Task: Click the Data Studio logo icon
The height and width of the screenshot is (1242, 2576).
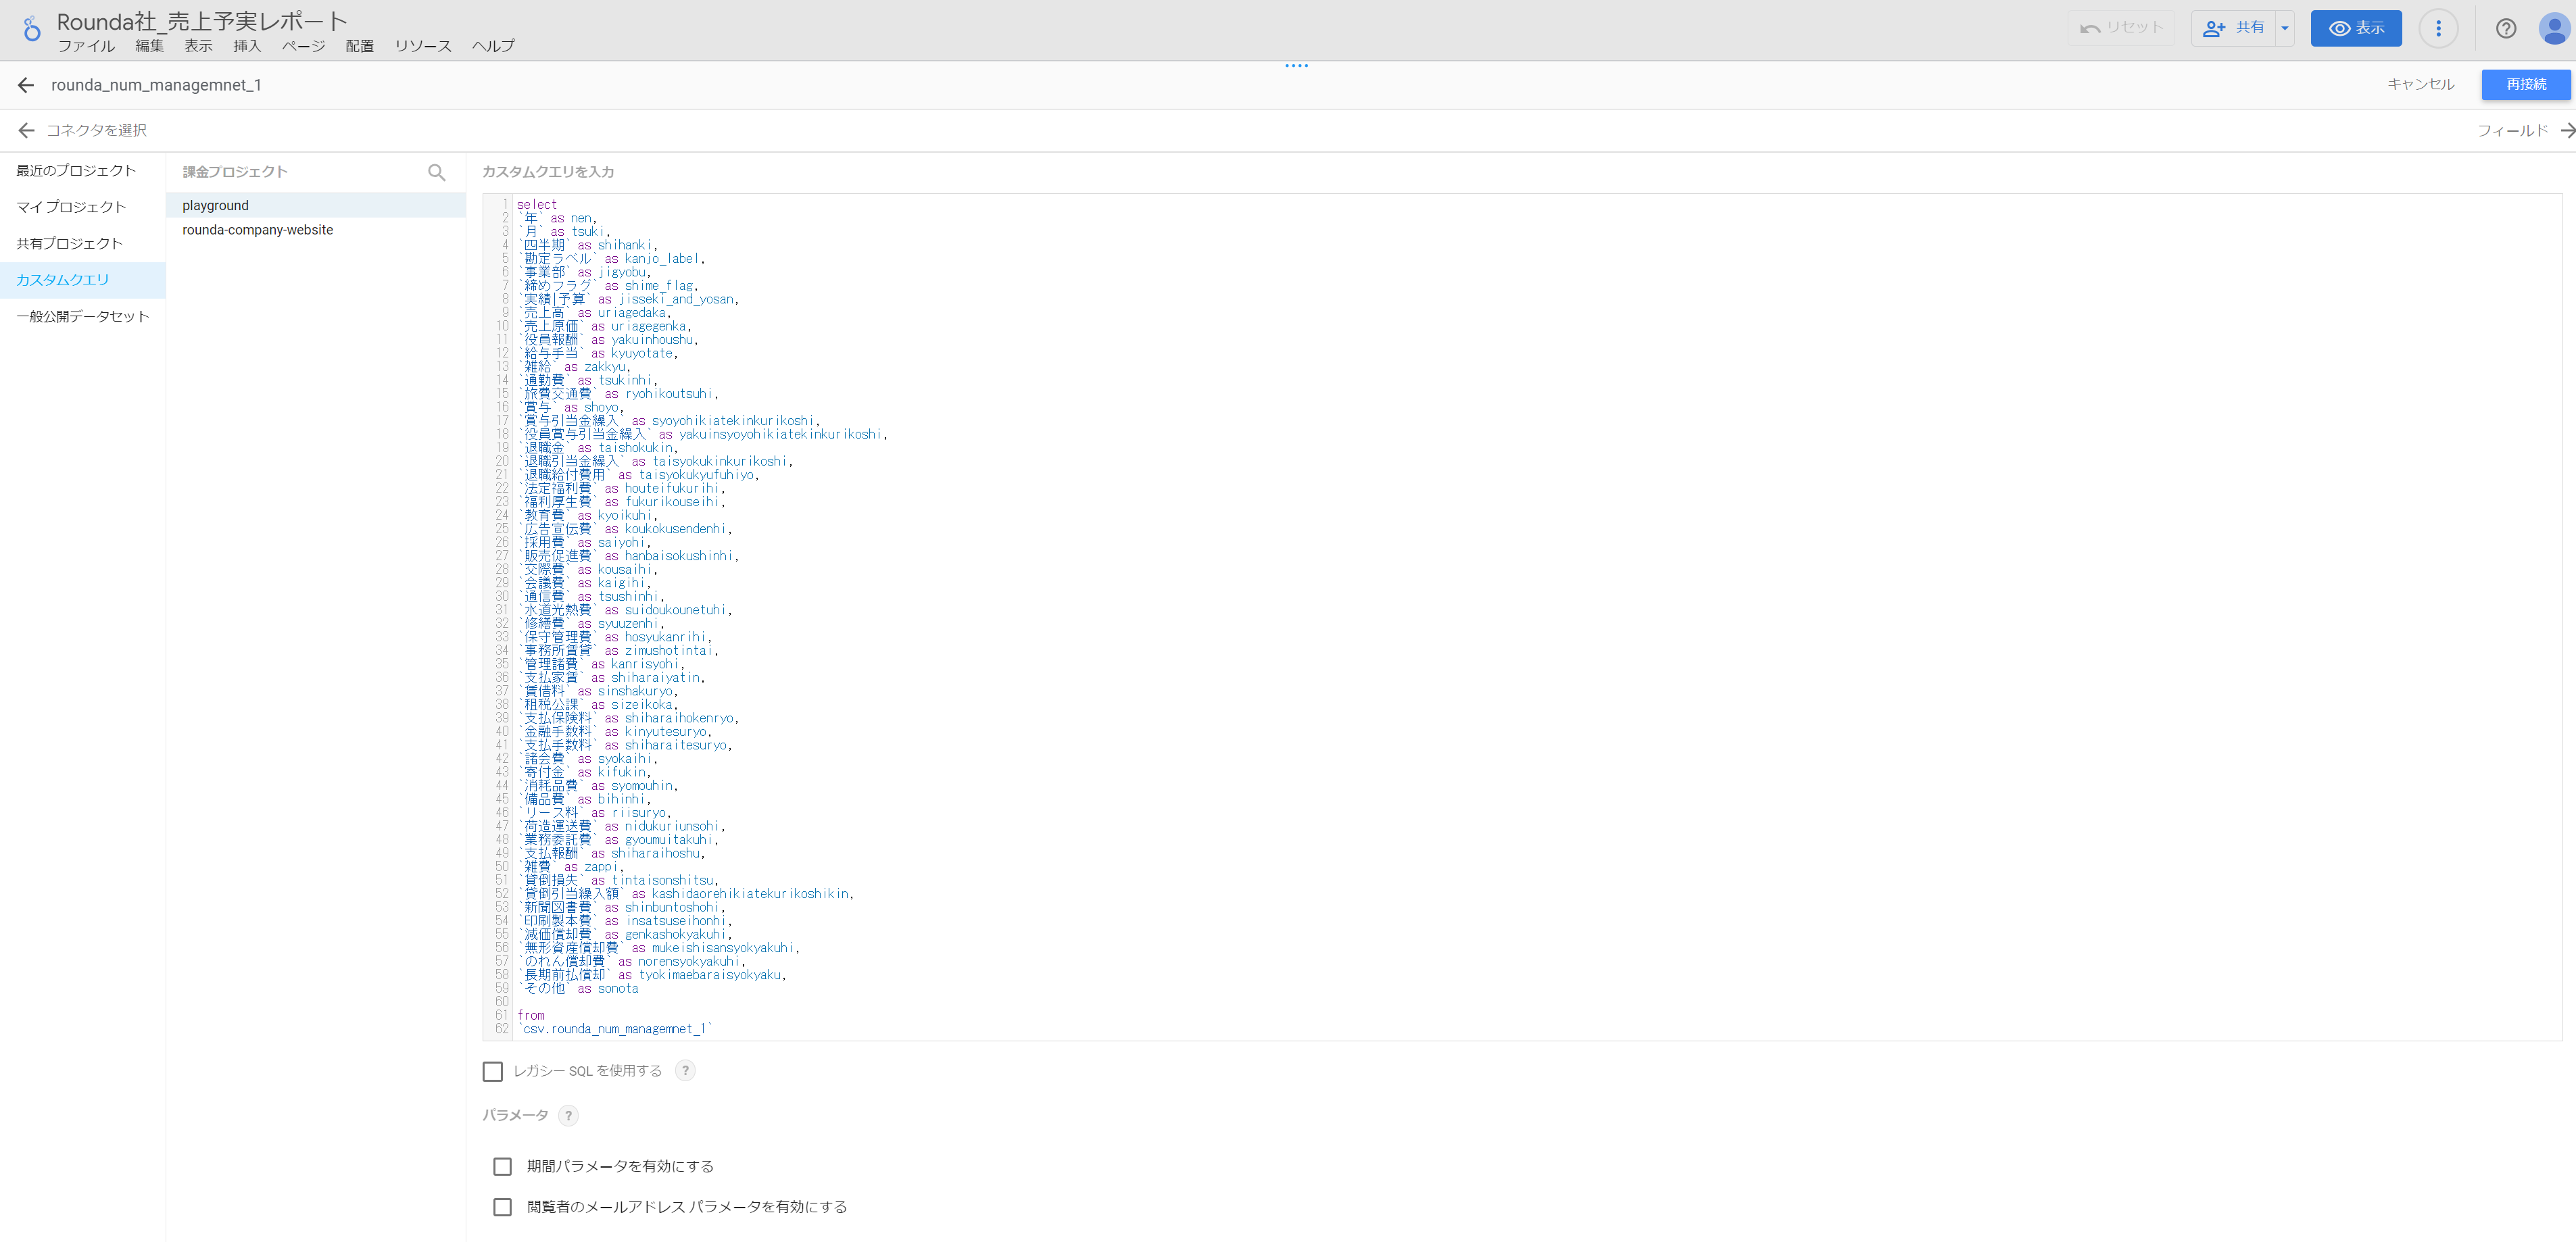Action: point(32,29)
